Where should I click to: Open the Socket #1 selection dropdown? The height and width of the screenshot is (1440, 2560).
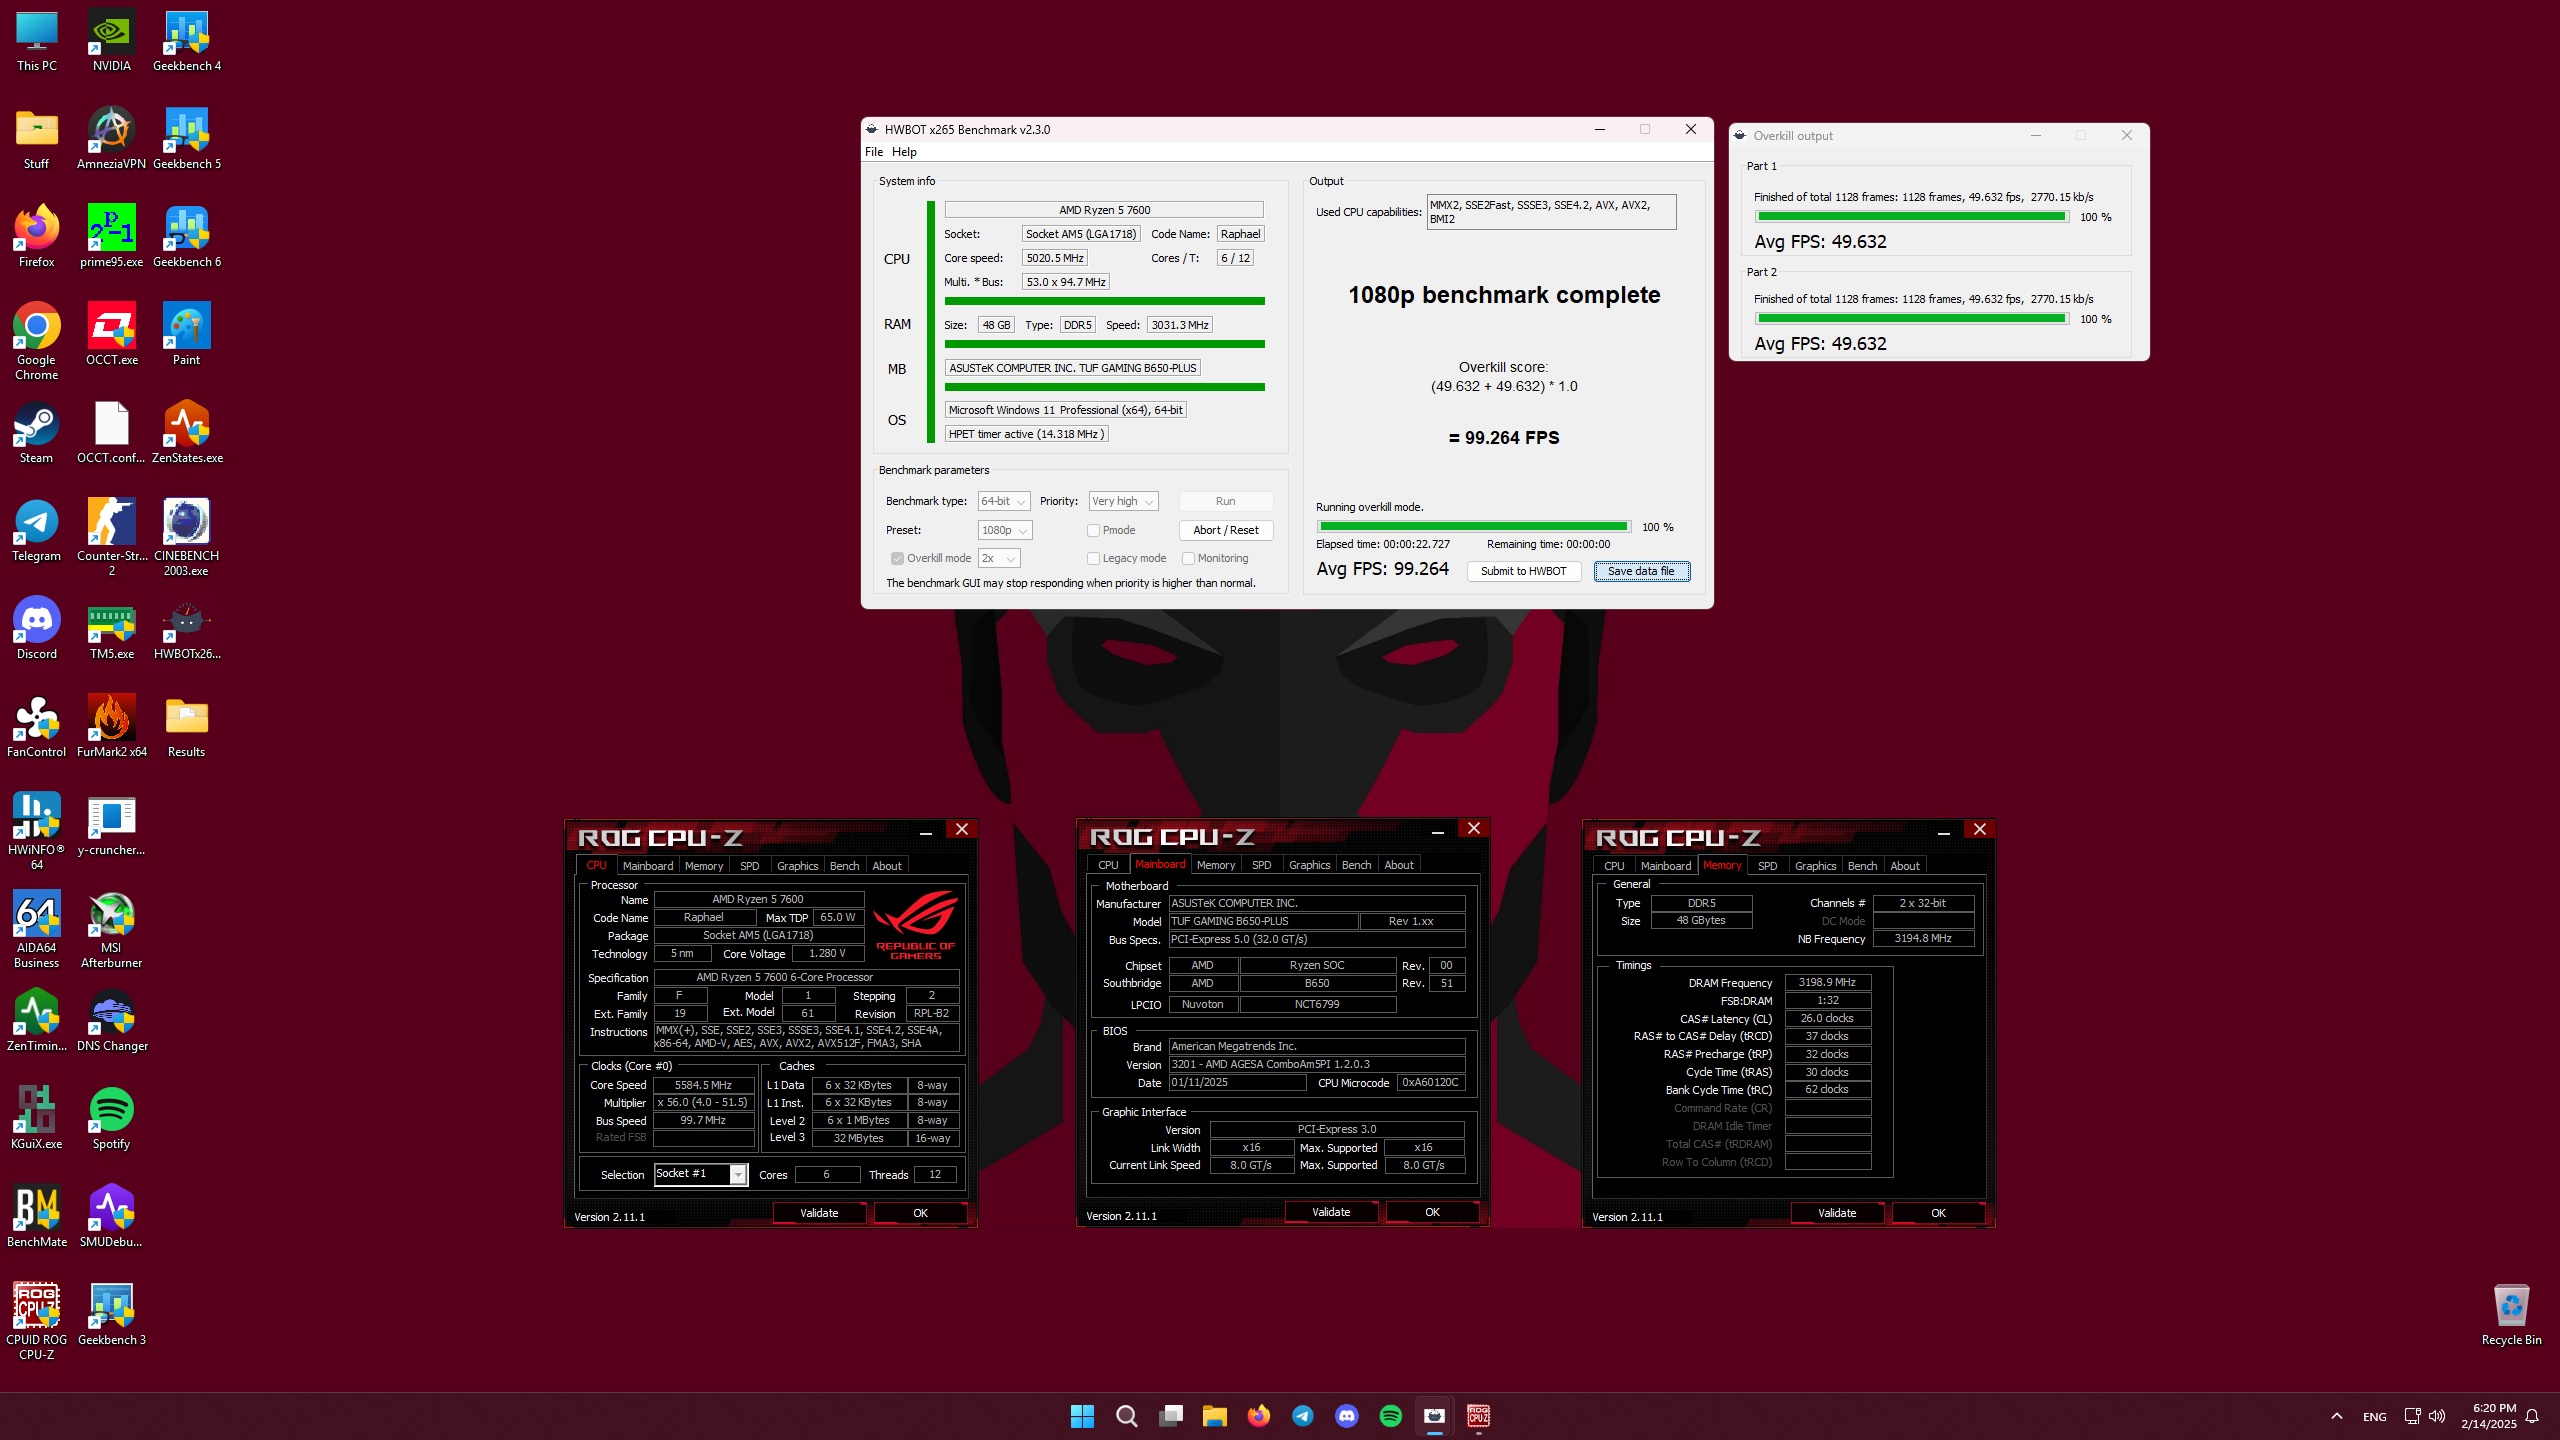click(700, 1174)
